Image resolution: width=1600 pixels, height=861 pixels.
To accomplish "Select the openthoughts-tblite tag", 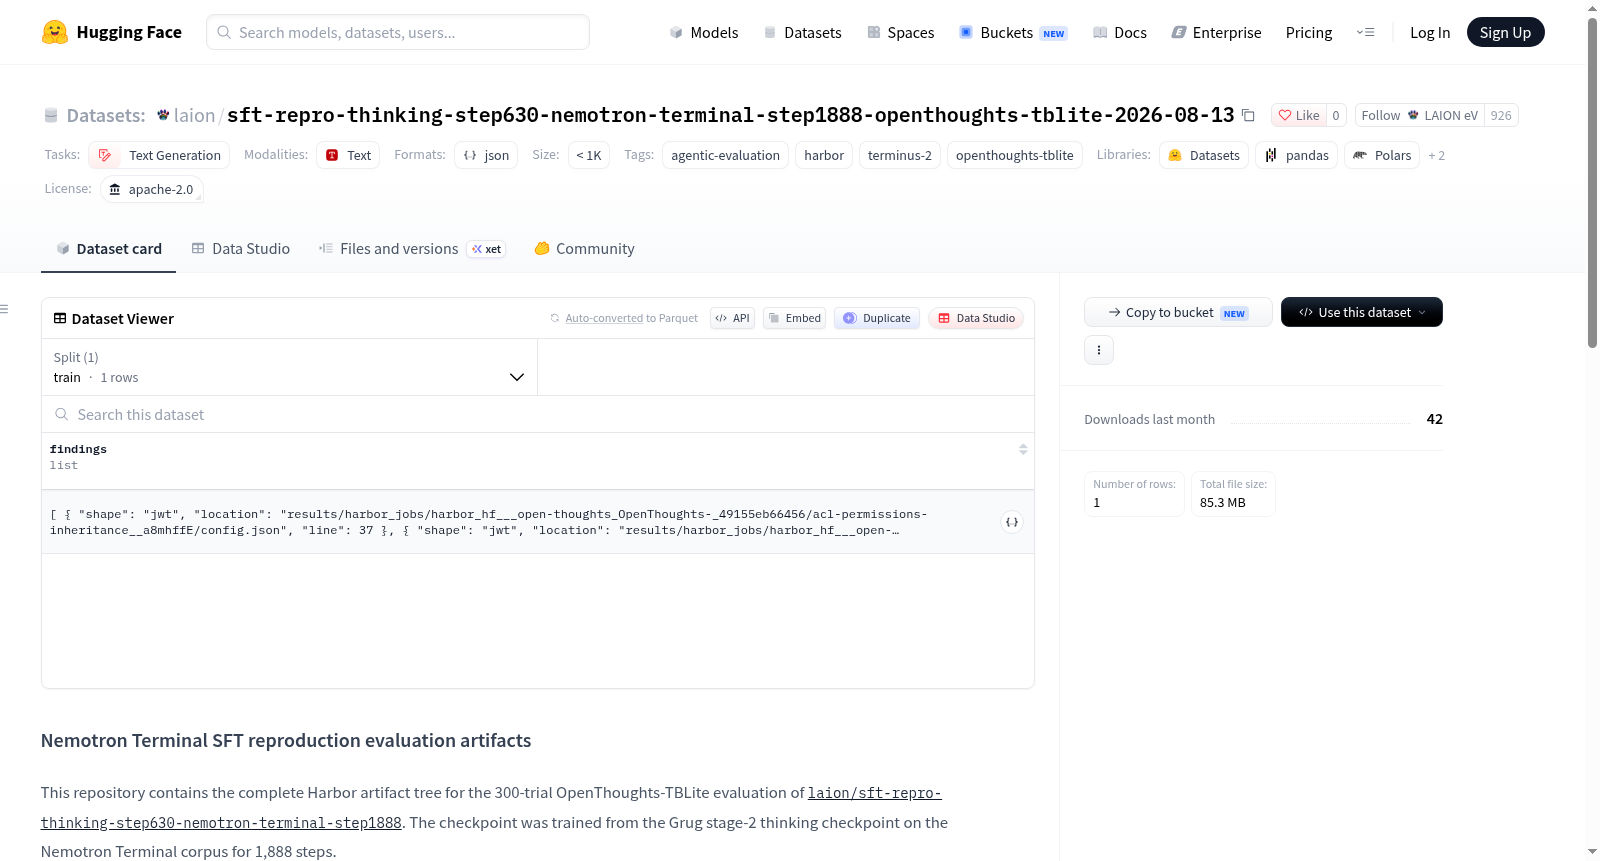I will (x=1014, y=155).
